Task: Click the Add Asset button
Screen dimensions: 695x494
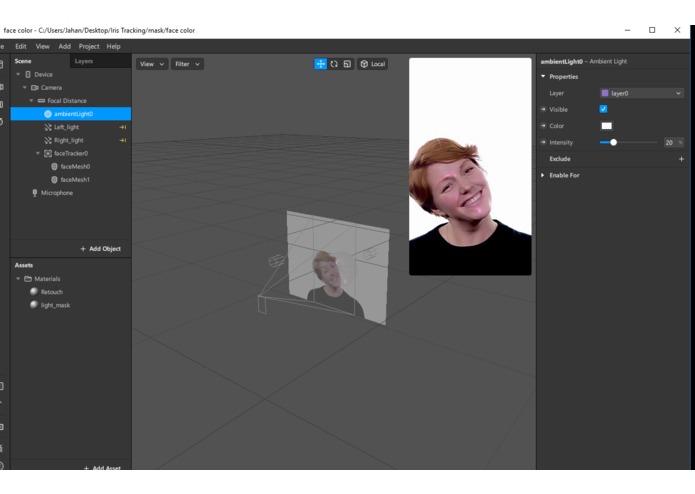Action: point(102,468)
